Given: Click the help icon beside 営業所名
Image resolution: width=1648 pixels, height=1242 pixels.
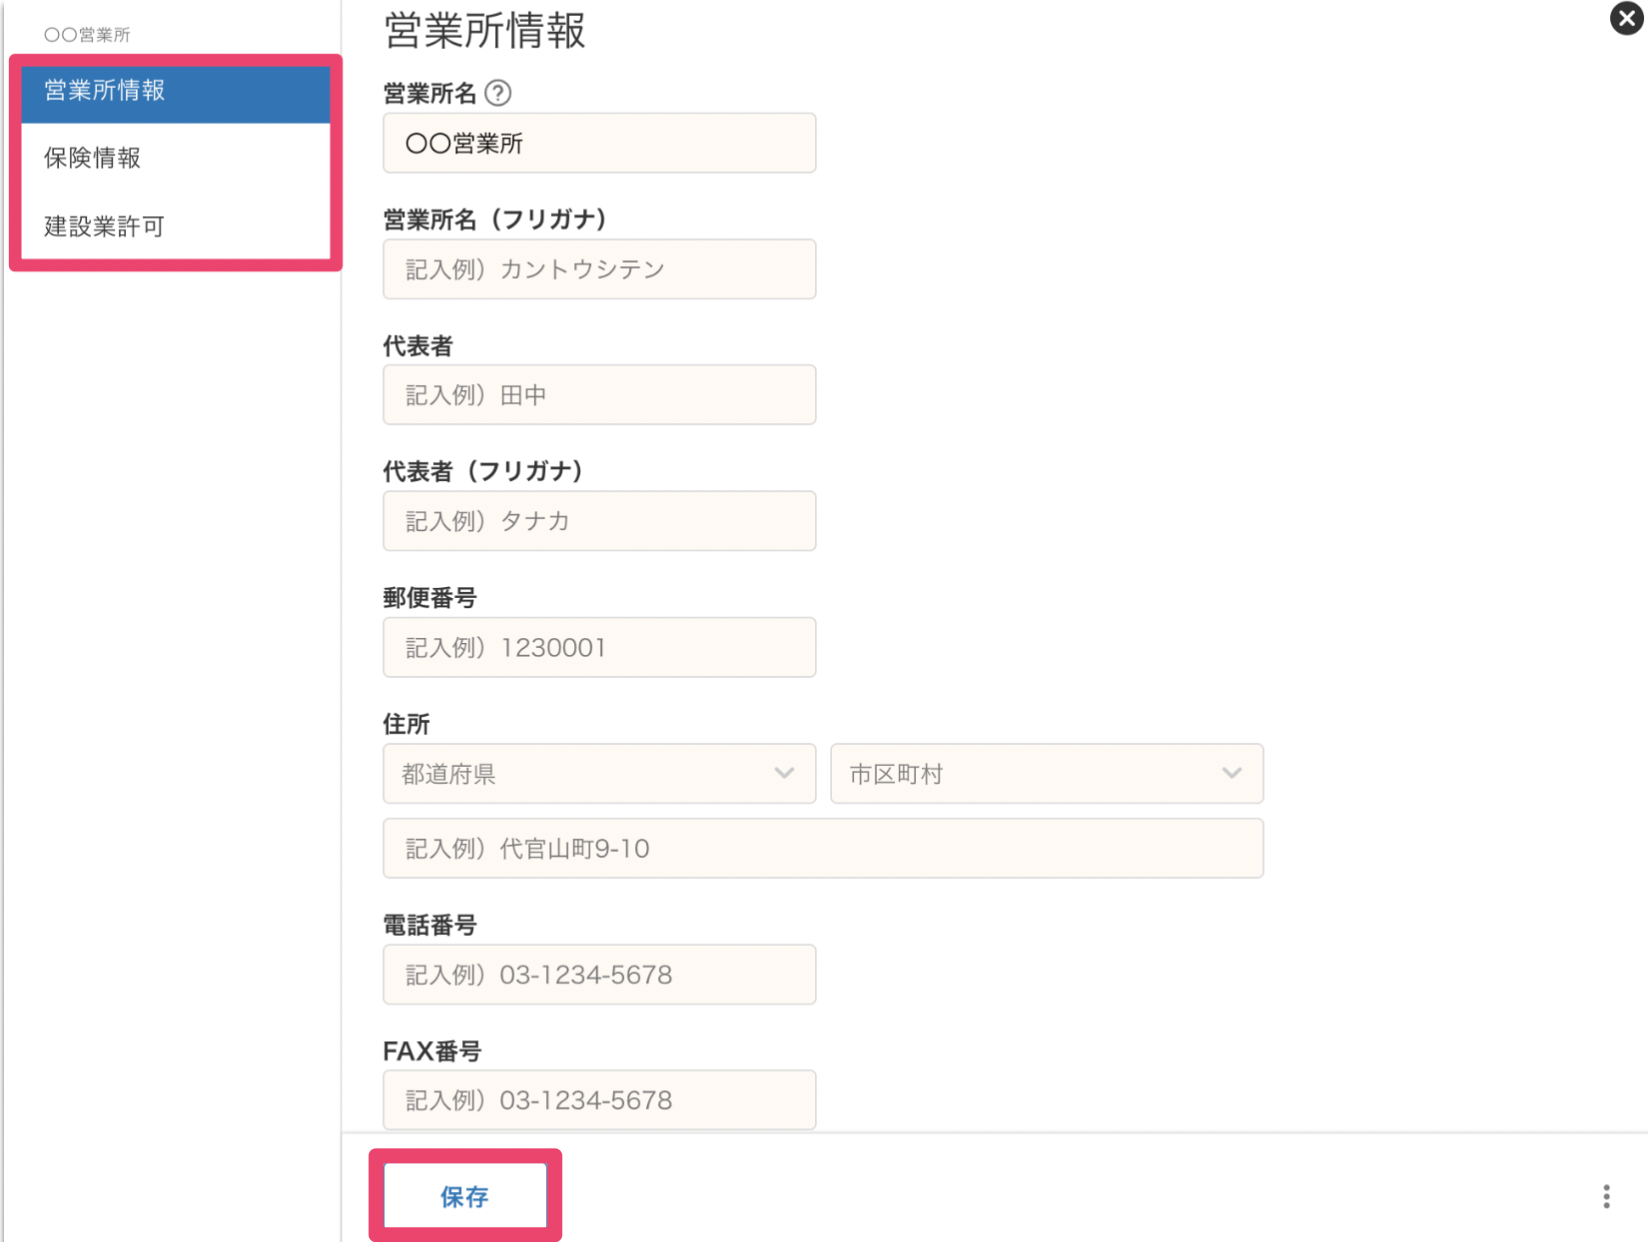Looking at the screenshot, I should point(498,93).
